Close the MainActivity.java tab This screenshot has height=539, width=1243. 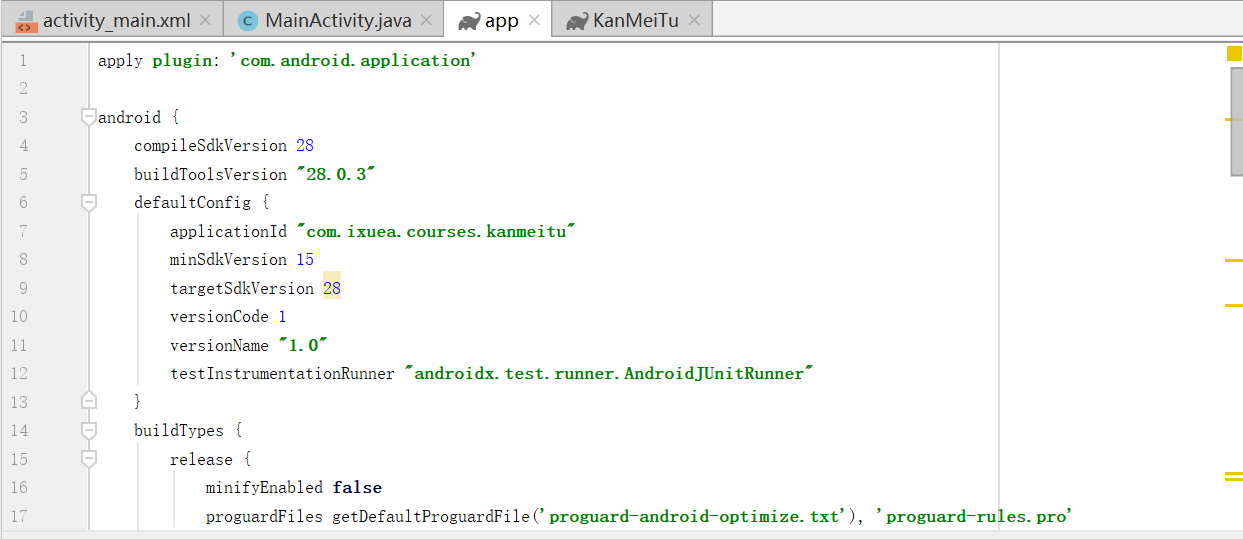tap(427, 20)
